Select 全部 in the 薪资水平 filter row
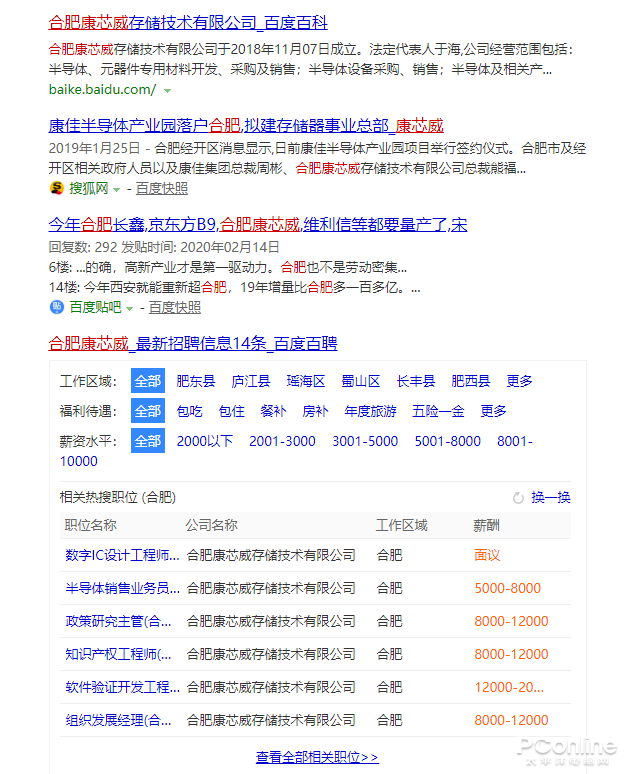Screen dimensions: 627x774 pyautogui.click(x=147, y=441)
